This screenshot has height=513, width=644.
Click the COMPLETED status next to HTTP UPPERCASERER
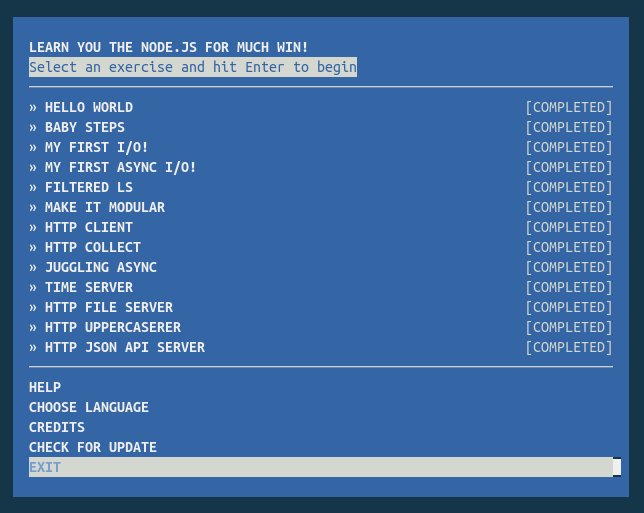click(x=569, y=327)
